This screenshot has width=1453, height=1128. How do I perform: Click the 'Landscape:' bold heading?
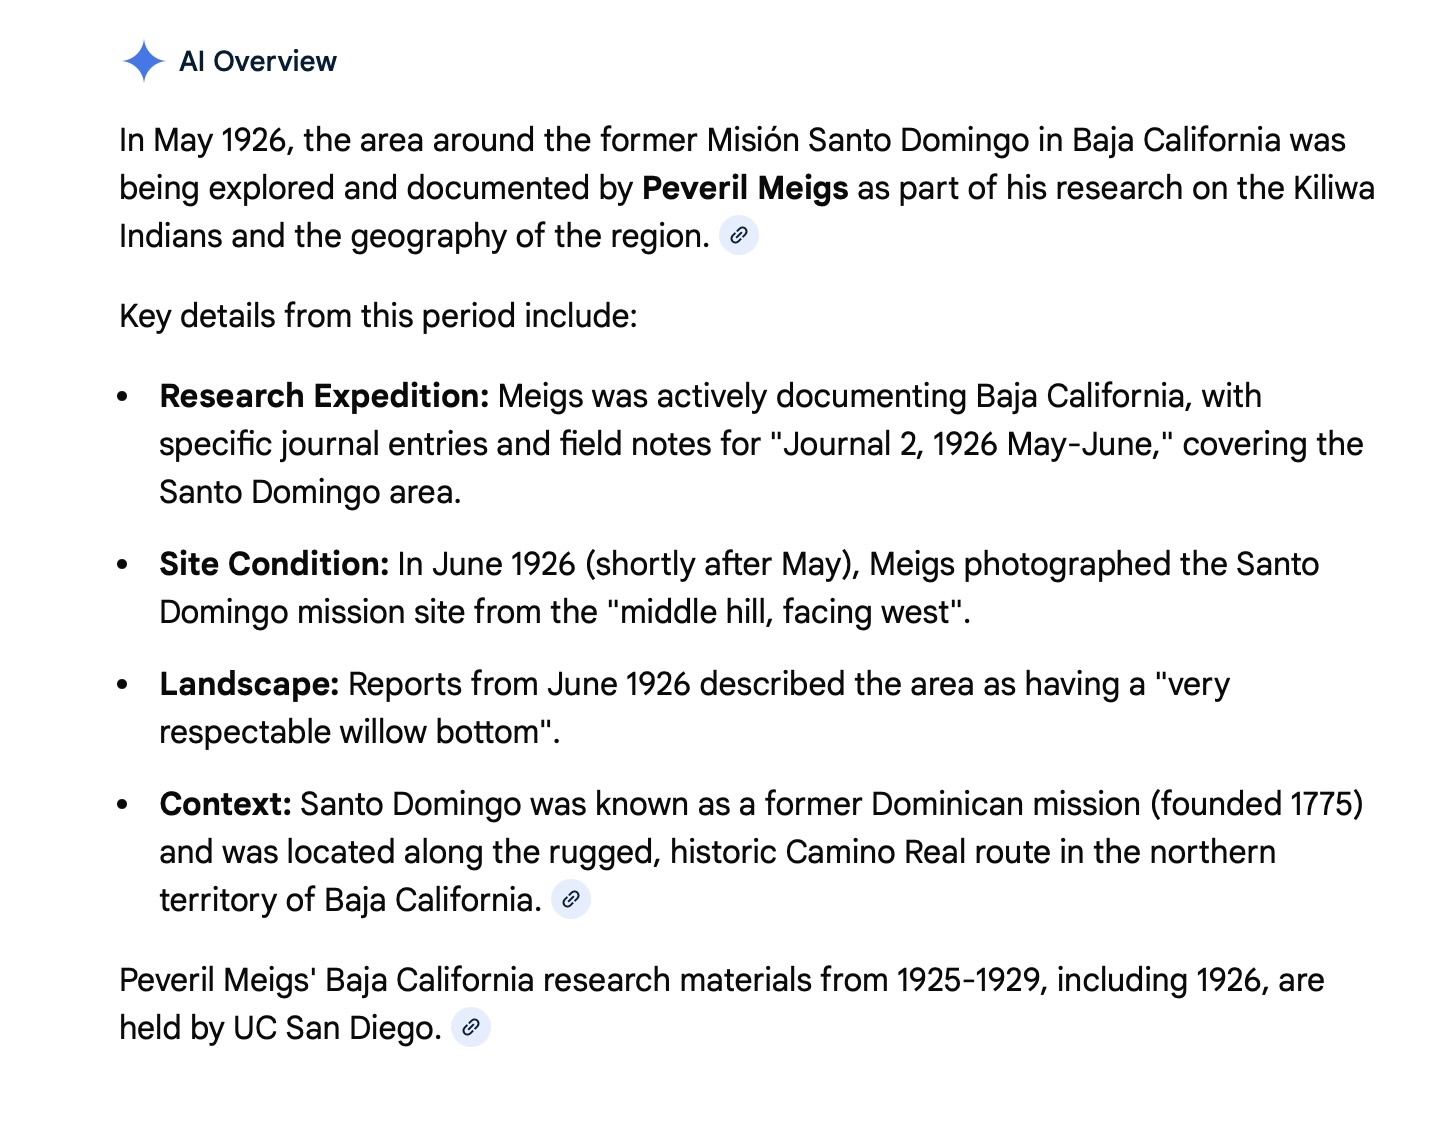[x=249, y=684]
